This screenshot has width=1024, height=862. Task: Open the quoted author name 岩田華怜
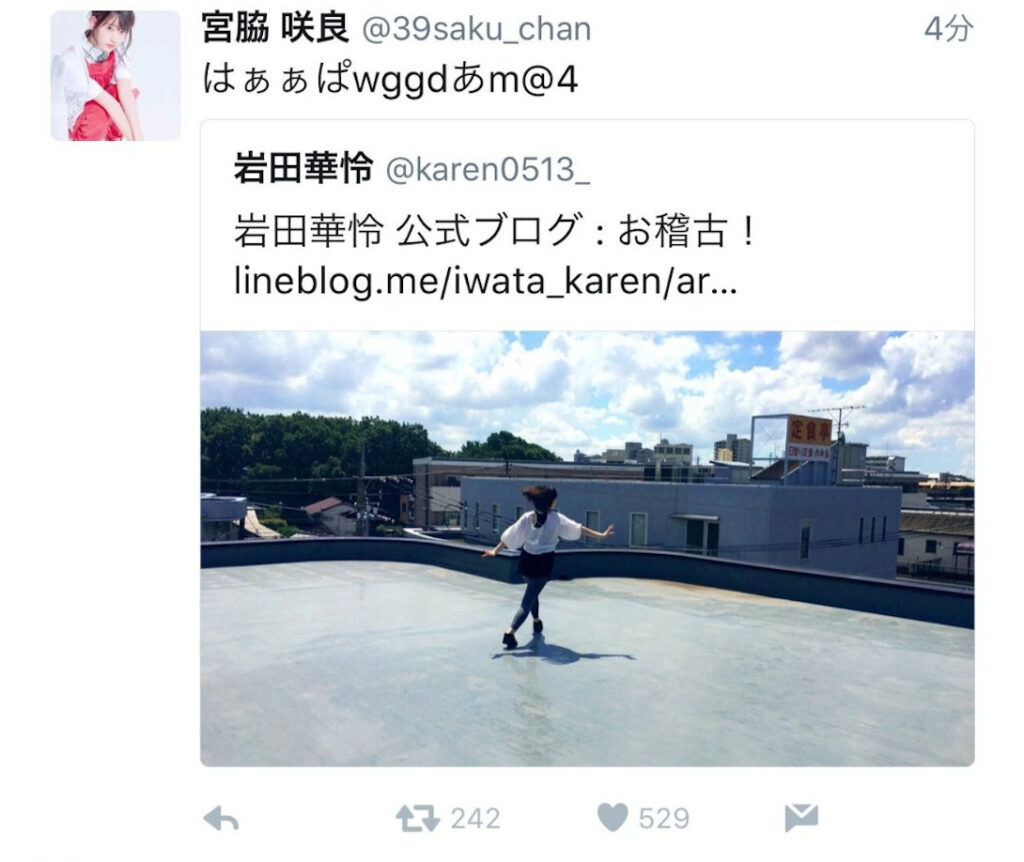[x=304, y=168]
